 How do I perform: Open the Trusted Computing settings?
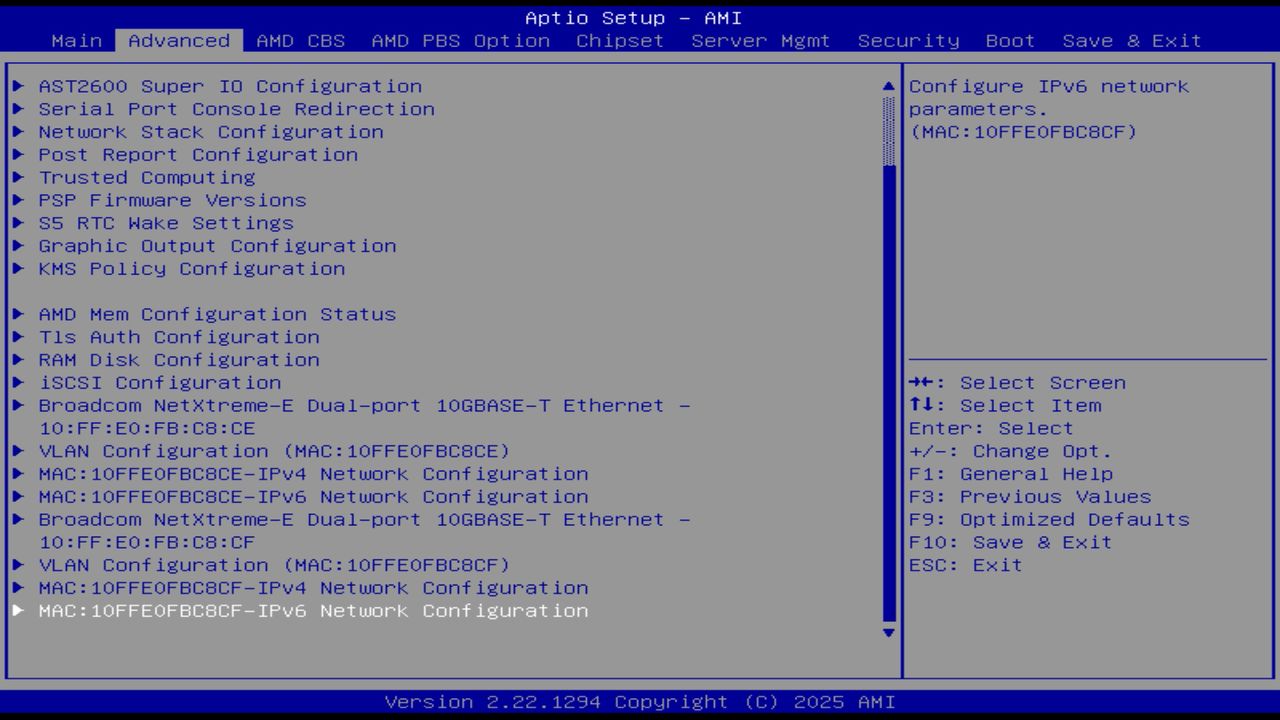click(x=148, y=177)
